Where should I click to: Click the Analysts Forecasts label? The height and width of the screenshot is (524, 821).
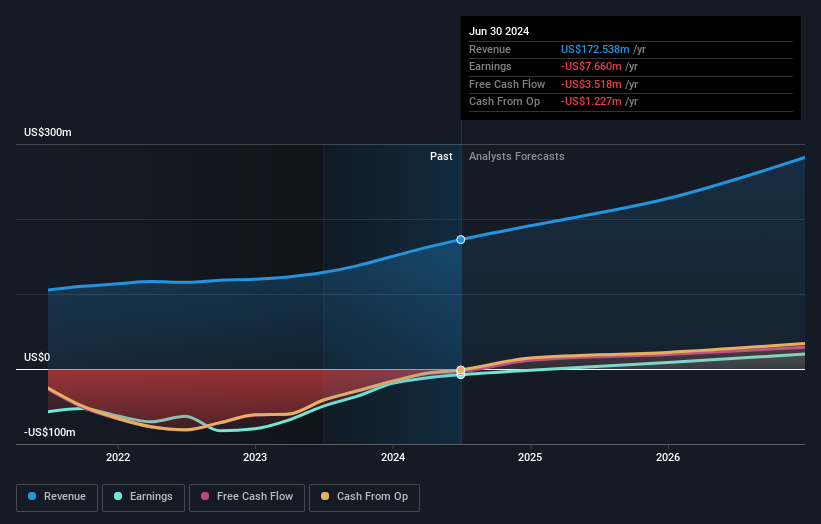click(517, 157)
